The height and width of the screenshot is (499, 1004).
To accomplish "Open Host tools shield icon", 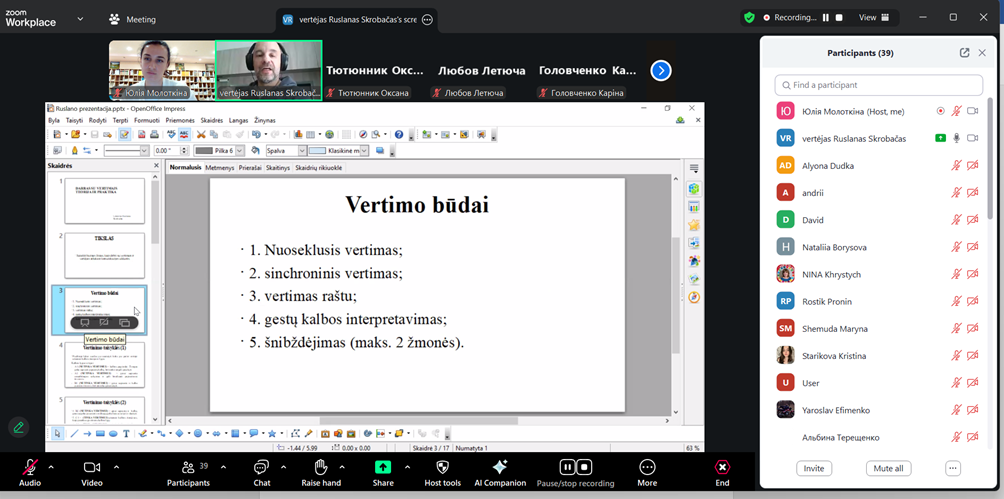I will pyautogui.click(x=442, y=468).
